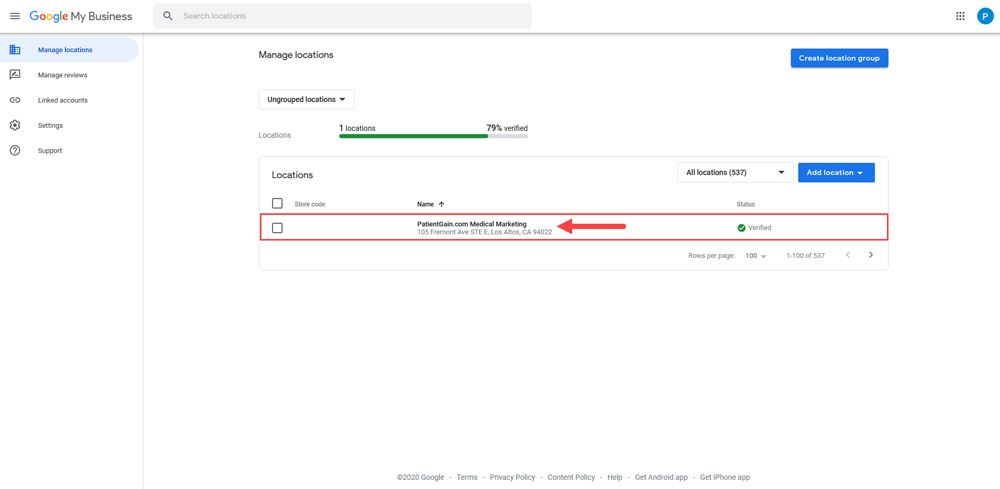Click Create location group button
The height and width of the screenshot is (489, 1000).
839,58
